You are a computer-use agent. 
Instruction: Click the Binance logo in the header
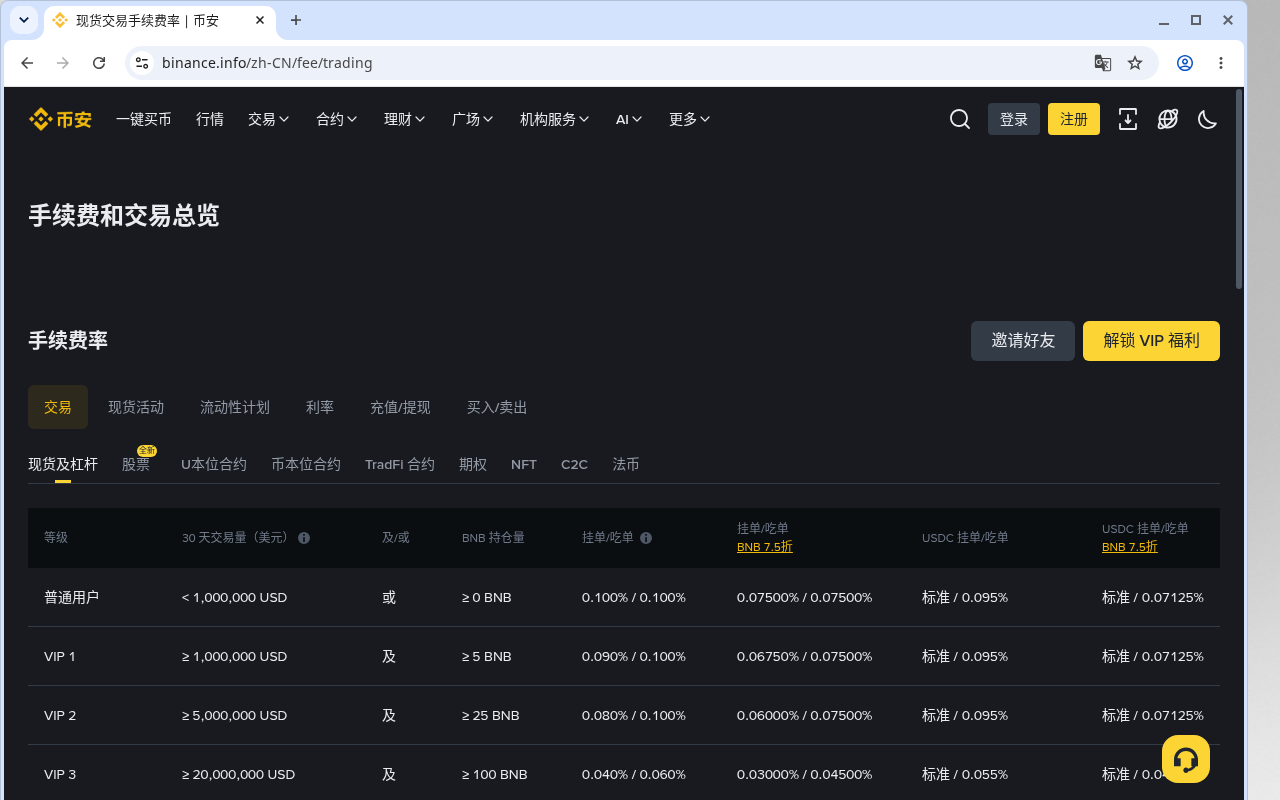pyautogui.click(x=60, y=119)
